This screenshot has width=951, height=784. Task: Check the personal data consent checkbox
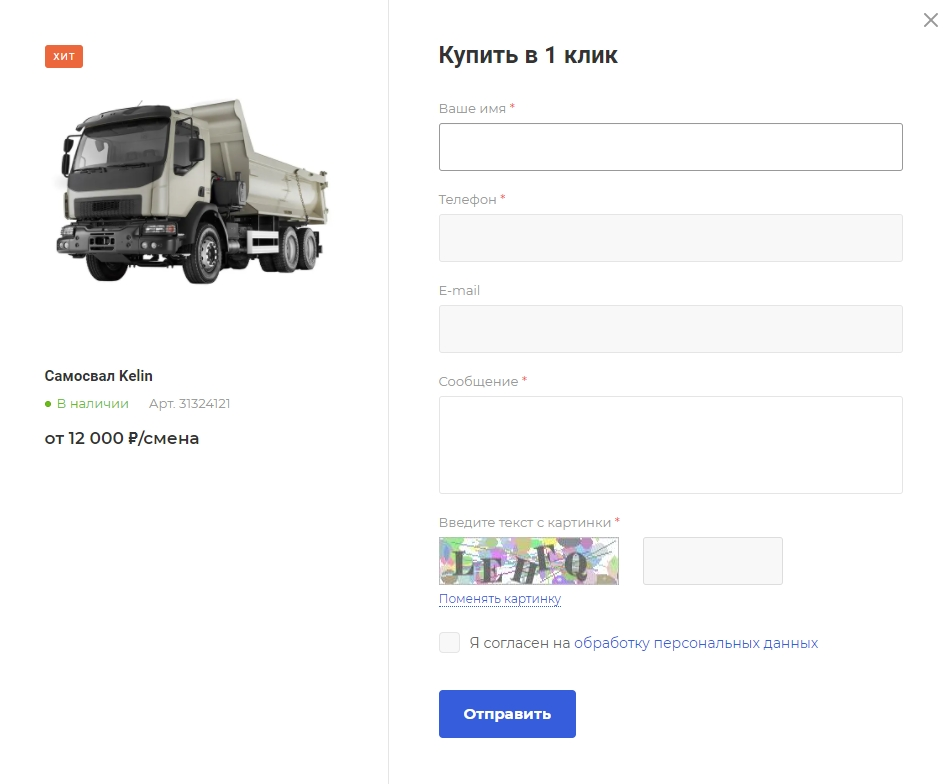tap(449, 642)
